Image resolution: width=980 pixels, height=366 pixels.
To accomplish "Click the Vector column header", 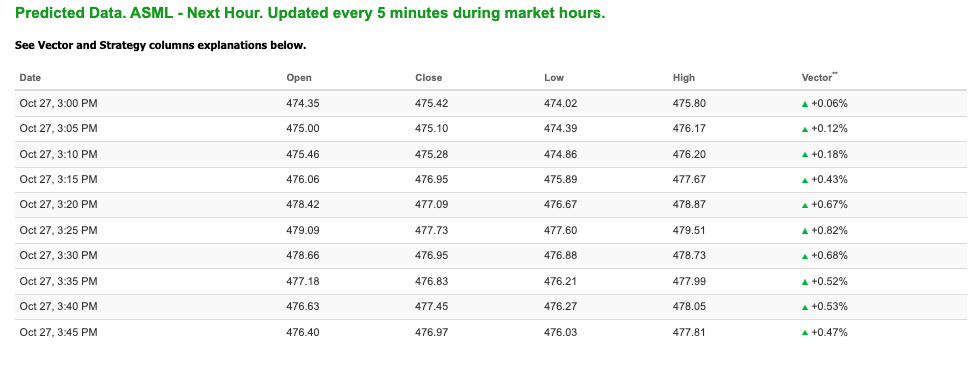I will (x=819, y=77).
